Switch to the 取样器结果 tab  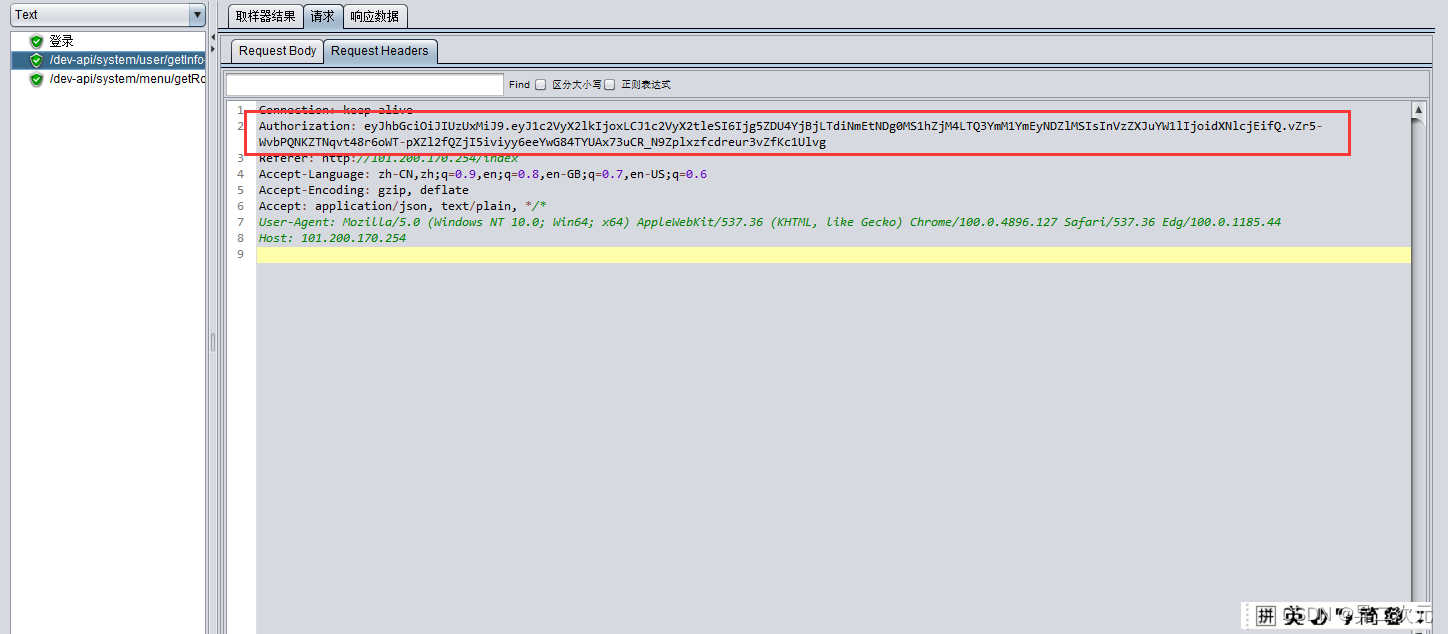click(266, 16)
